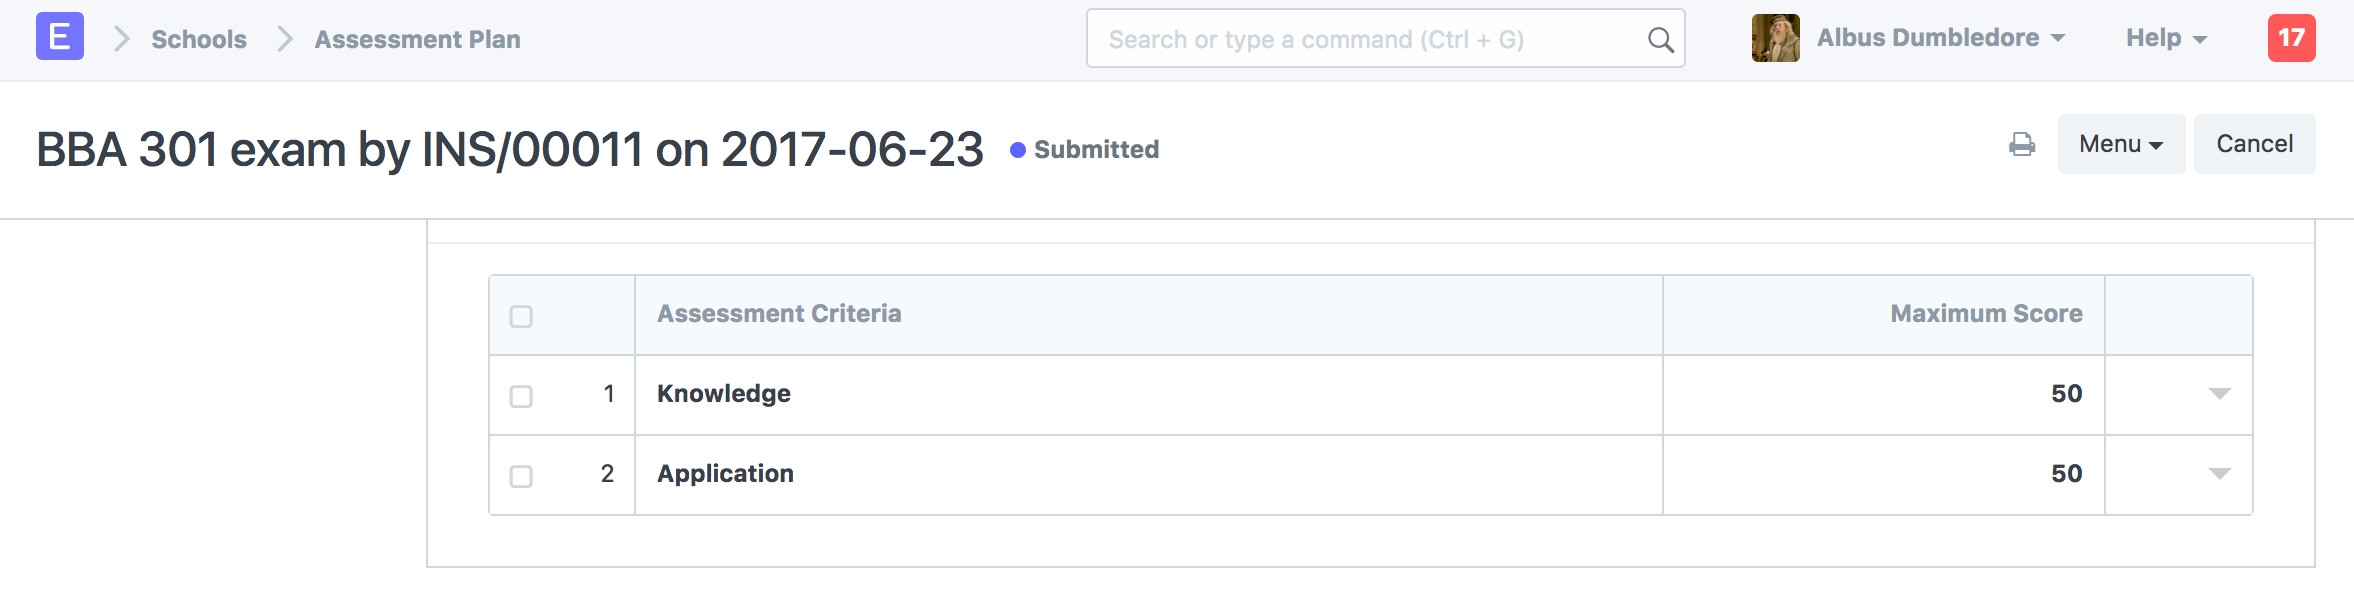Screen dimensions: 2354x608
Task: Click the Cancel button
Action: click(x=2255, y=144)
